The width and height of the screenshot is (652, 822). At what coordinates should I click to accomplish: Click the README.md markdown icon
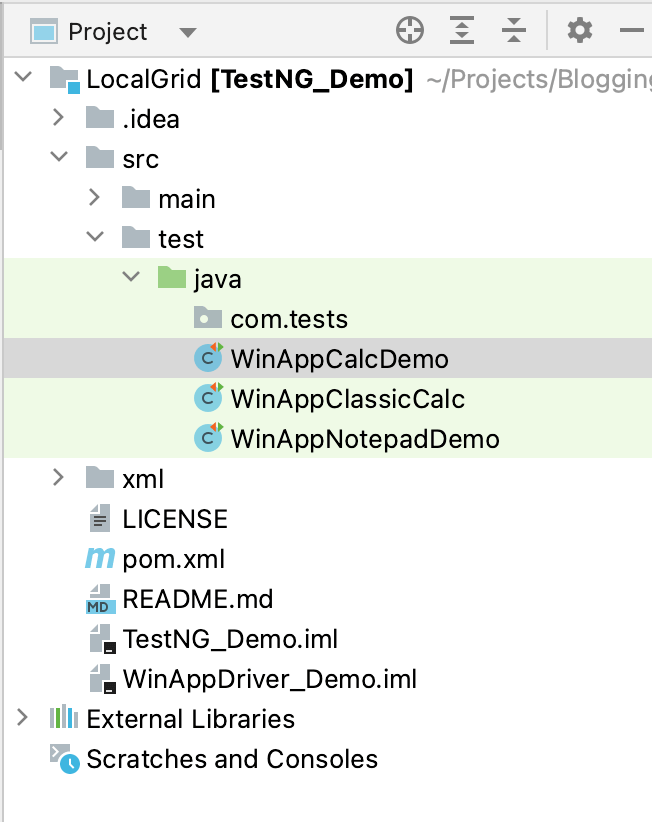tap(101, 599)
